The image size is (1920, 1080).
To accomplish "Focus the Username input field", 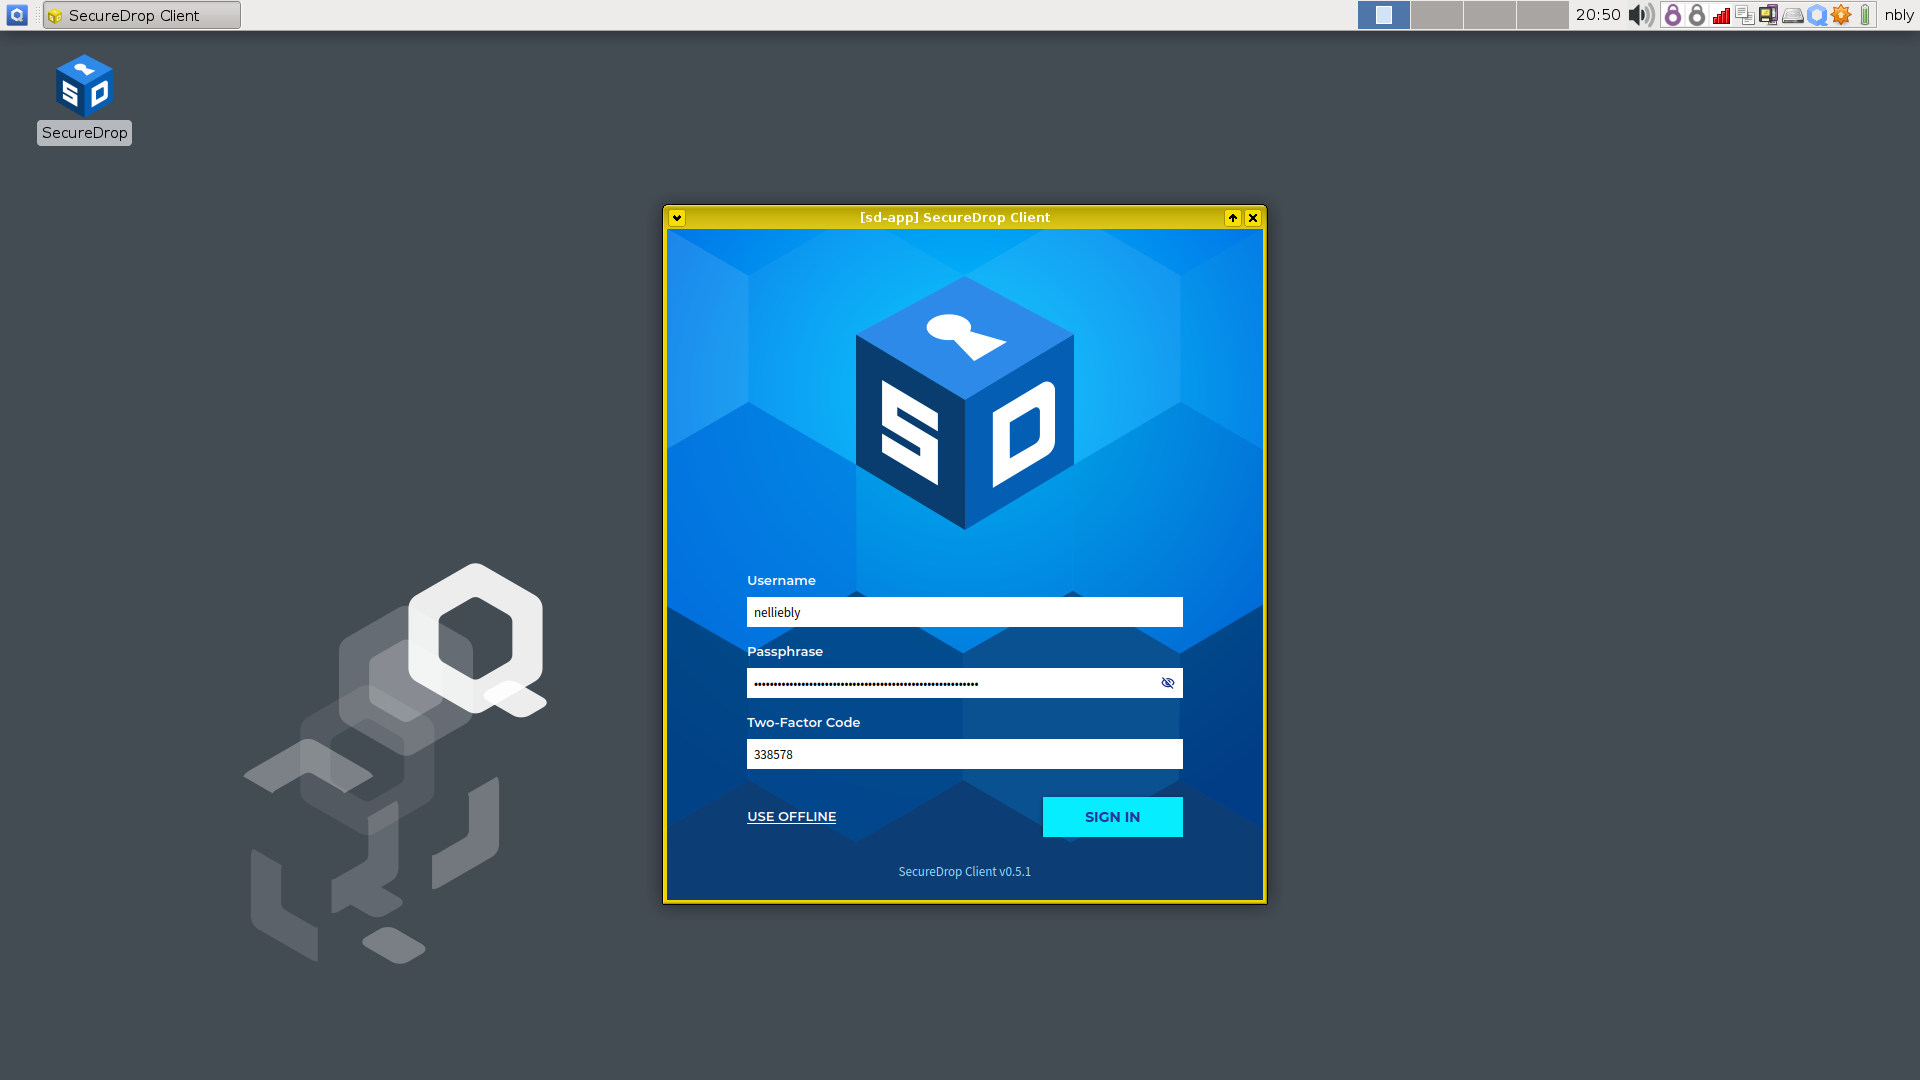I will 965,612.
